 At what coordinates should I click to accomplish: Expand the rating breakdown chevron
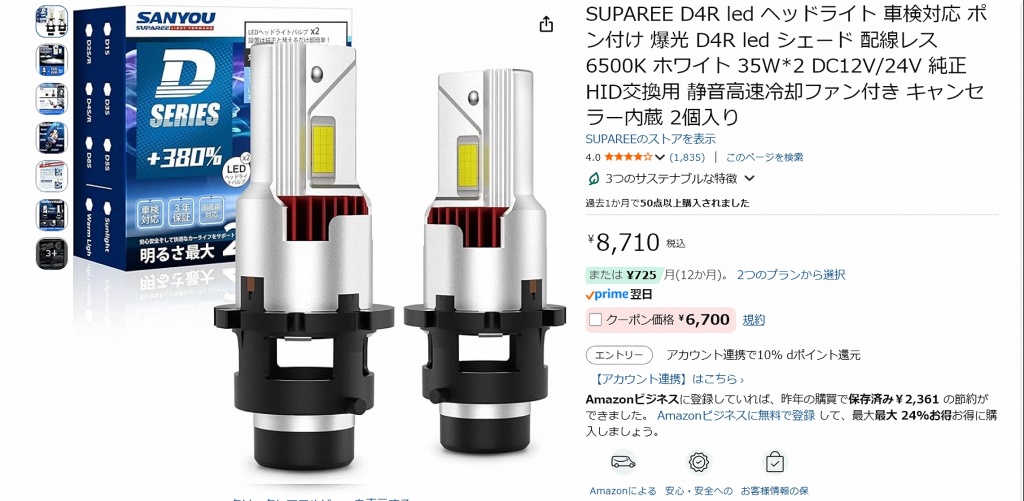[660, 157]
